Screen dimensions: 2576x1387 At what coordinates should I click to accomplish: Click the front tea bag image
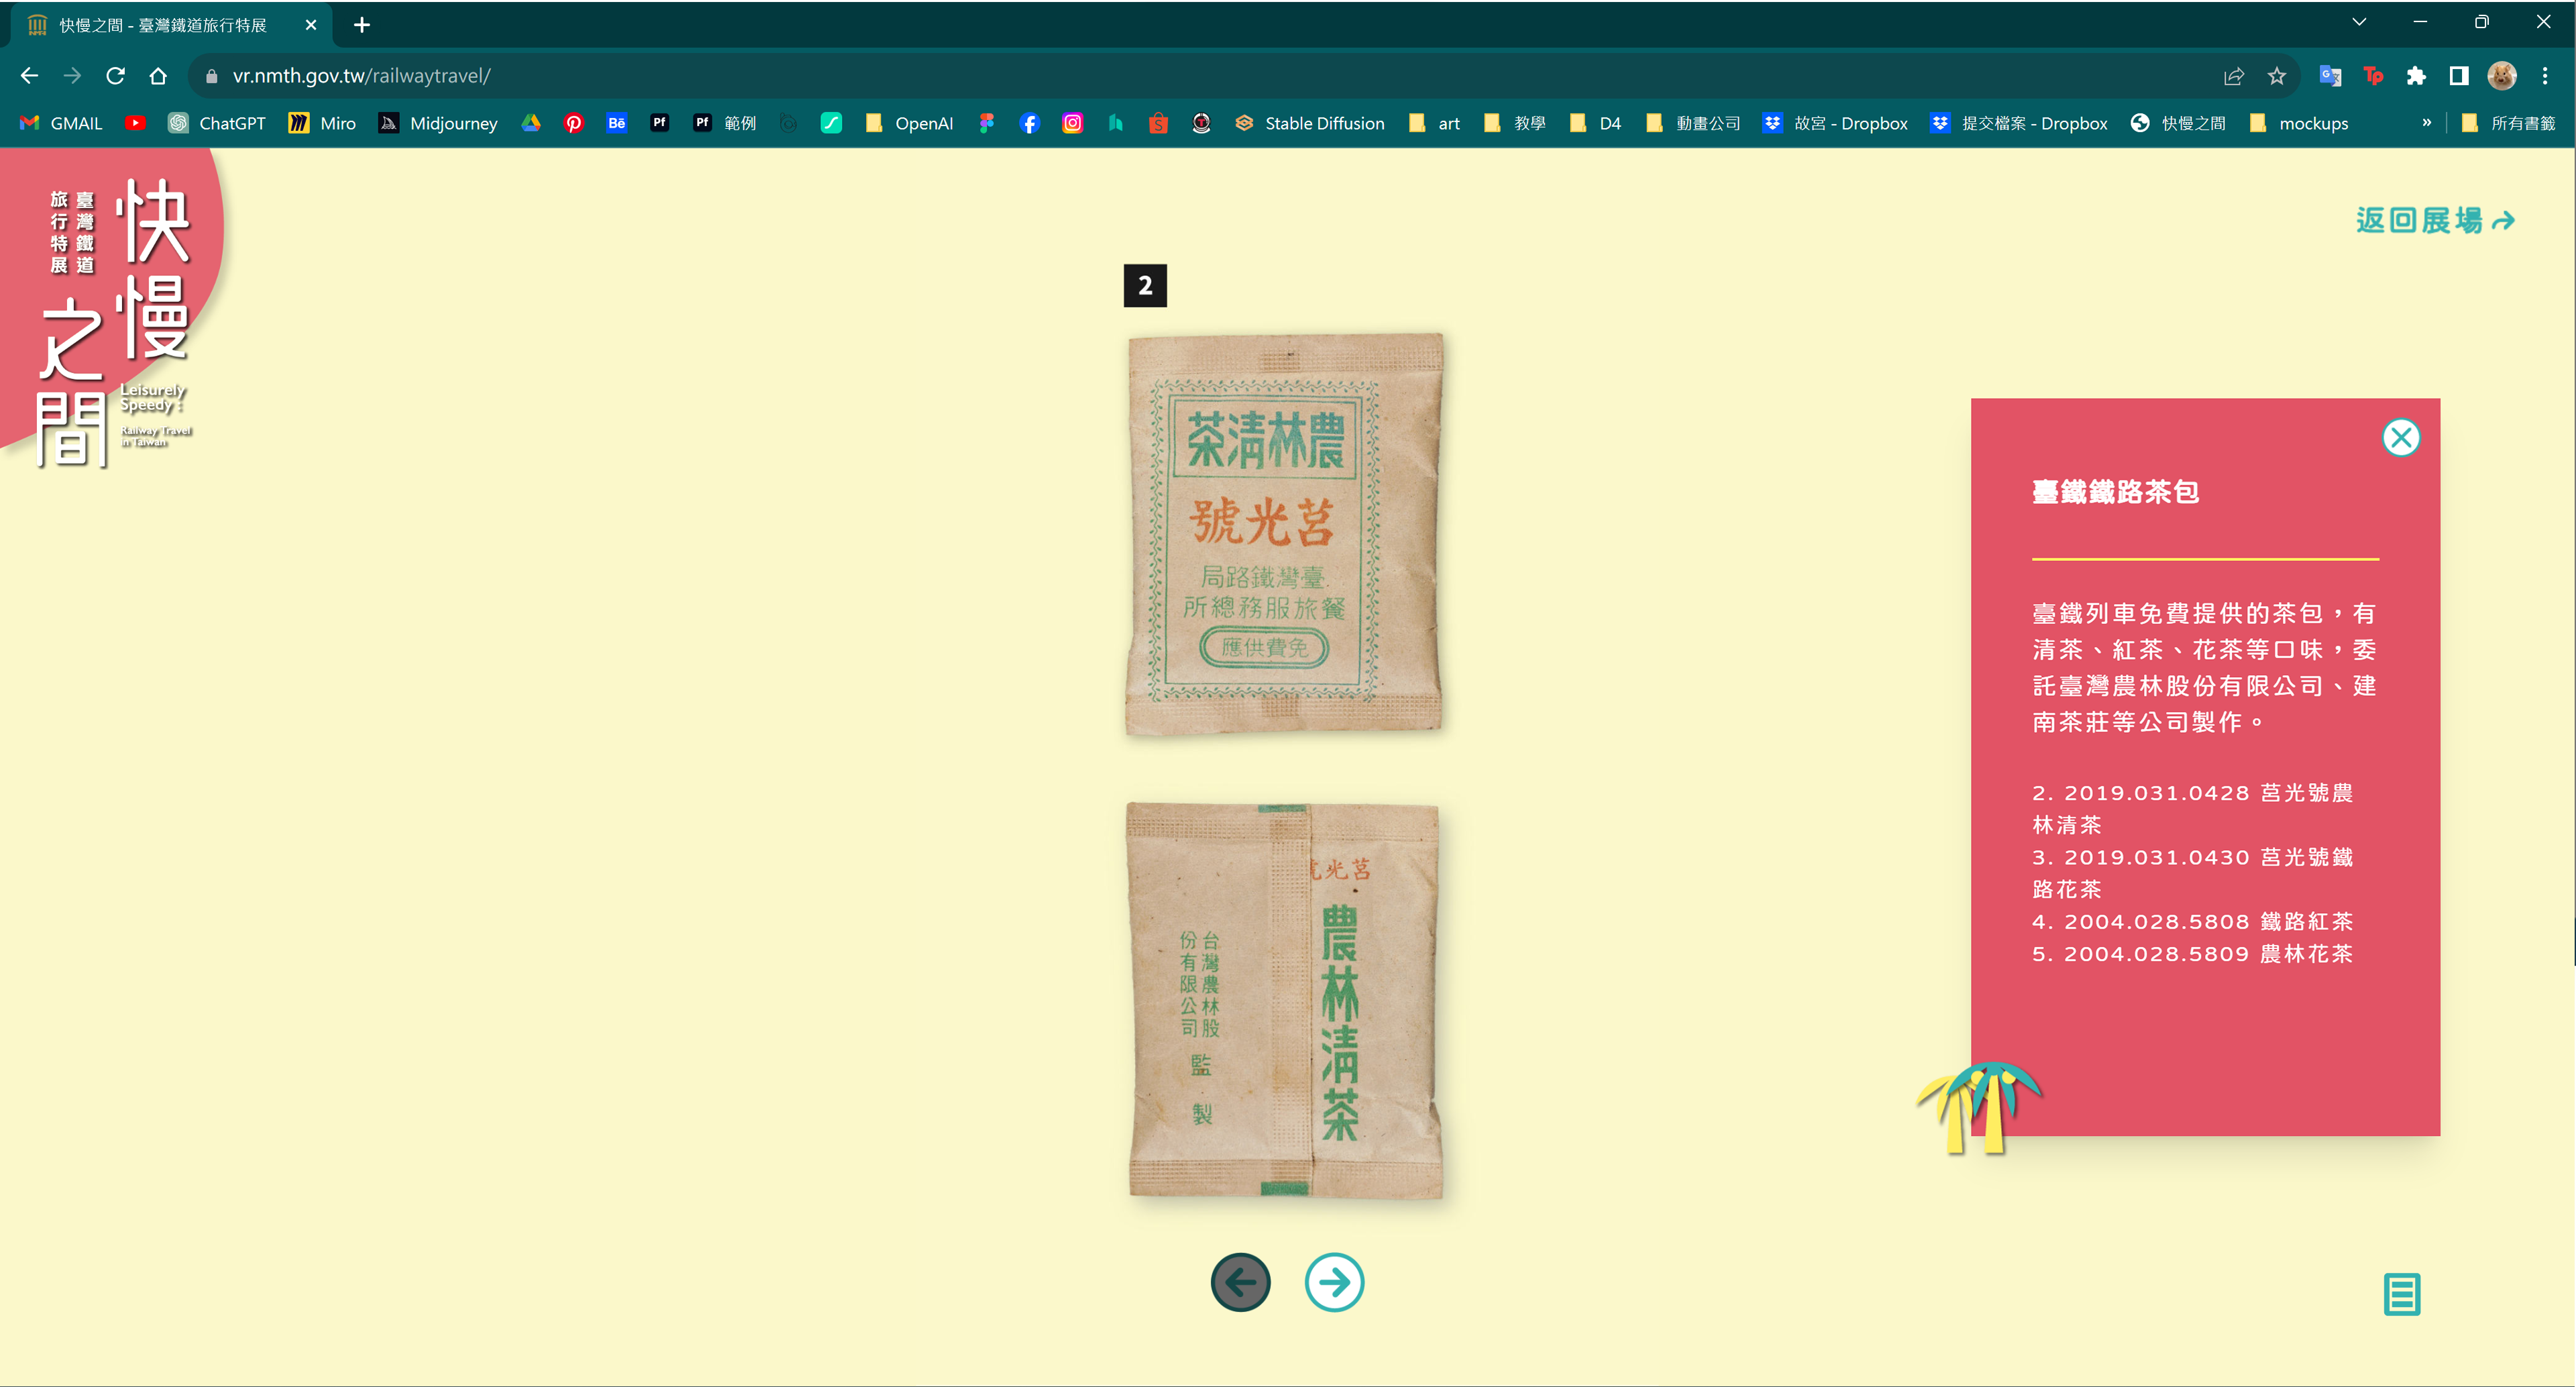[x=1284, y=535]
